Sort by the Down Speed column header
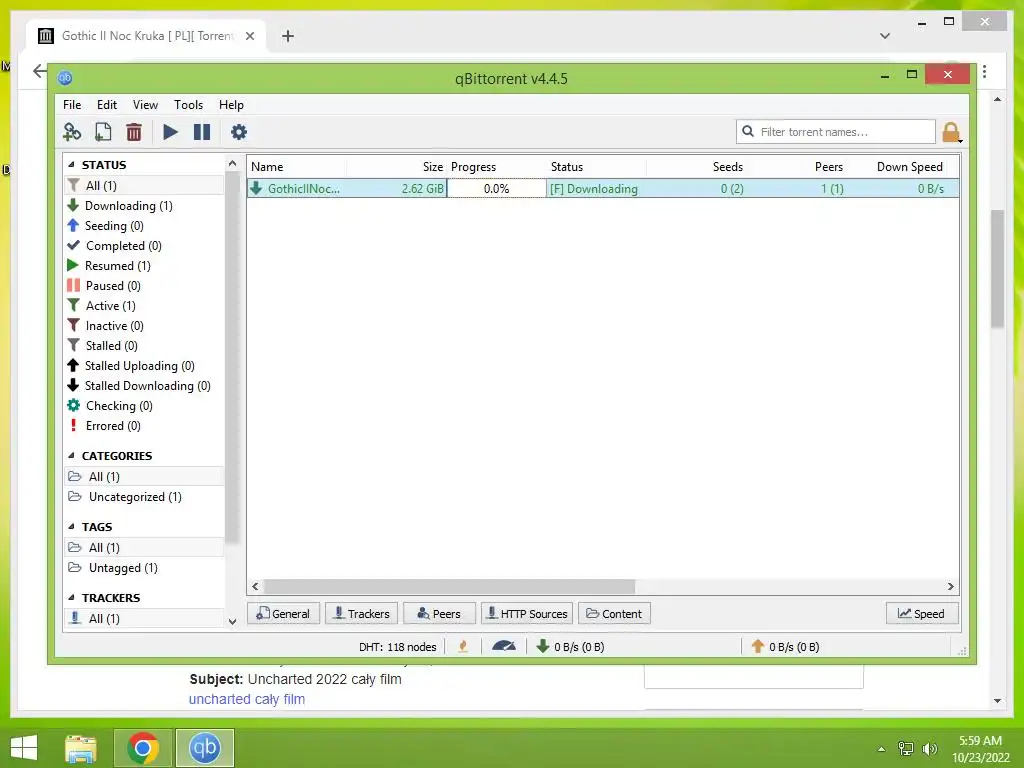The height and width of the screenshot is (768, 1024). point(901,167)
